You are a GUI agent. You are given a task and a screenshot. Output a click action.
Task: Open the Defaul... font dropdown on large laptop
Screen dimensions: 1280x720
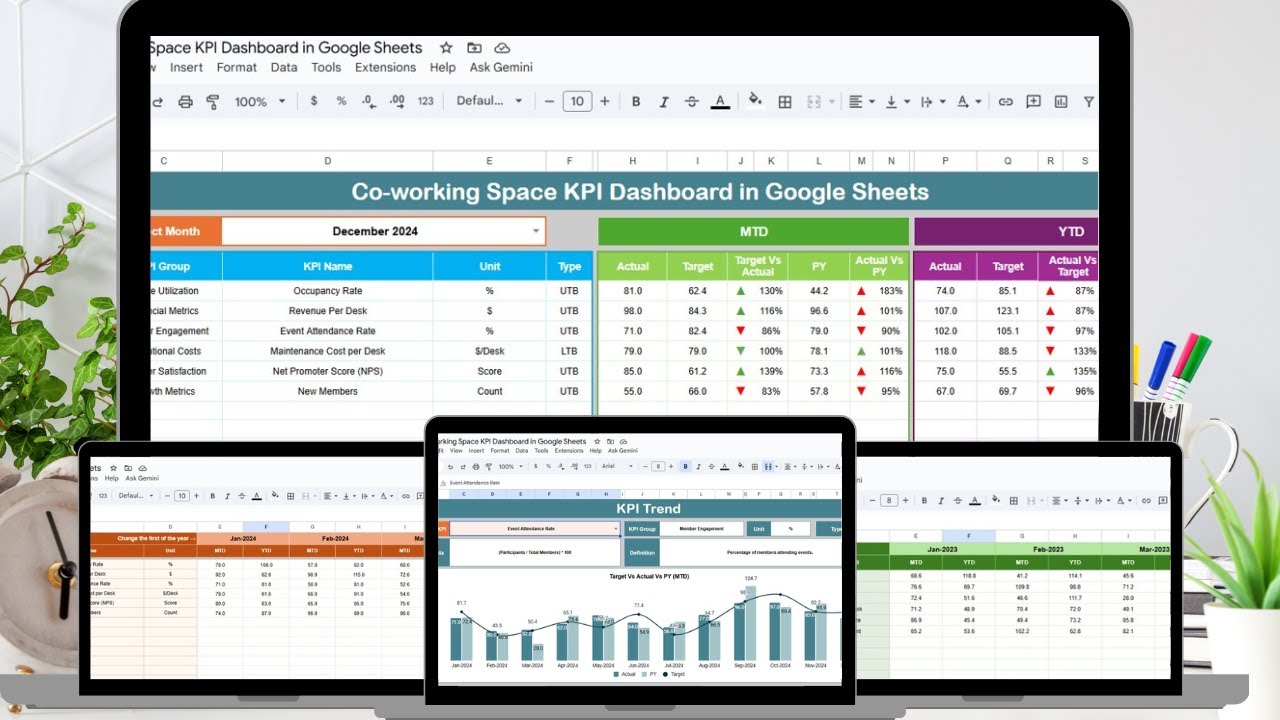[x=490, y=101]
